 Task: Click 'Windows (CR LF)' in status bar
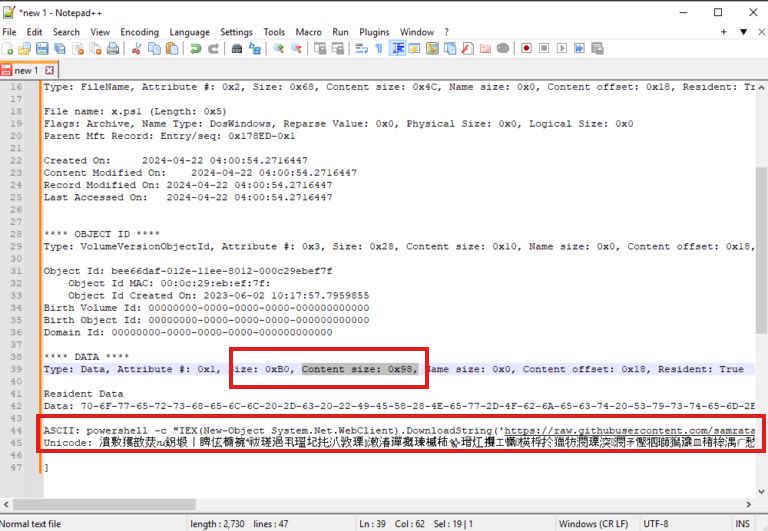point(593,524)
